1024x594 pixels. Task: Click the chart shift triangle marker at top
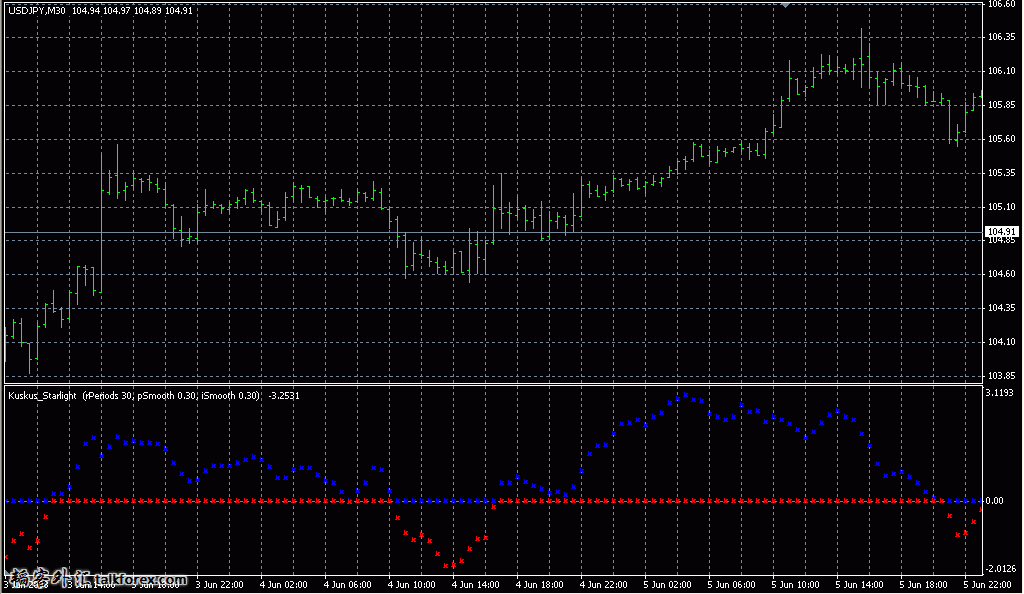pyautogui.click(x=786, y=5)
